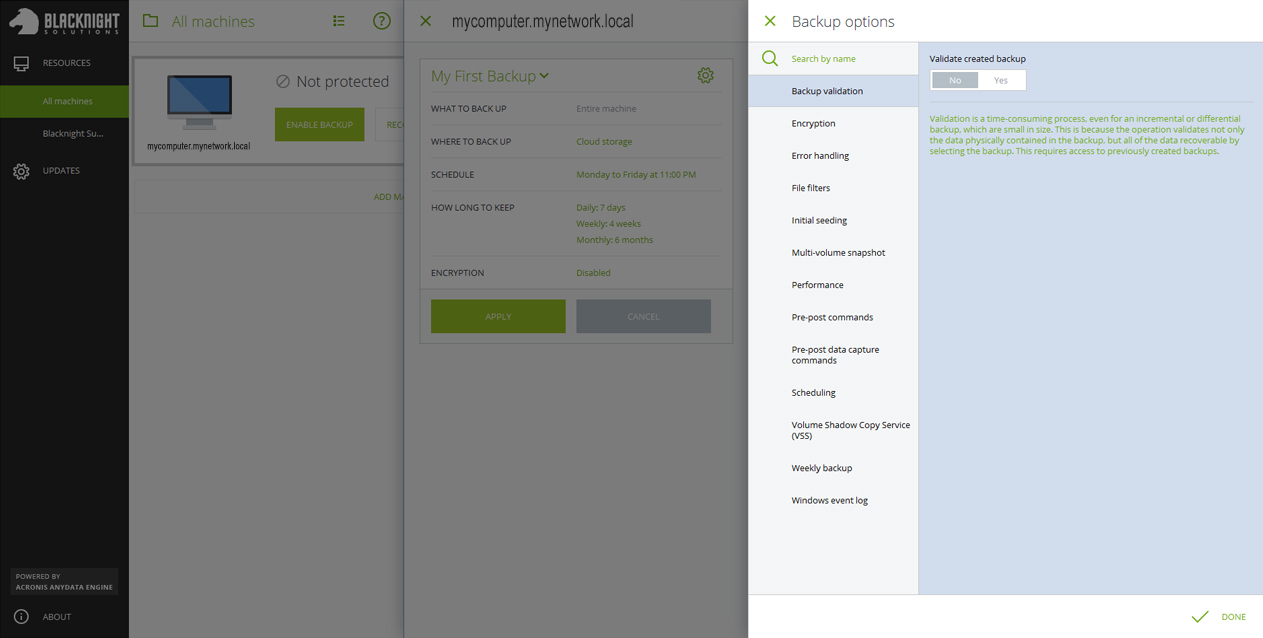Click the help question mark icon
This screenshot has width=1263, height=638.
381,21
